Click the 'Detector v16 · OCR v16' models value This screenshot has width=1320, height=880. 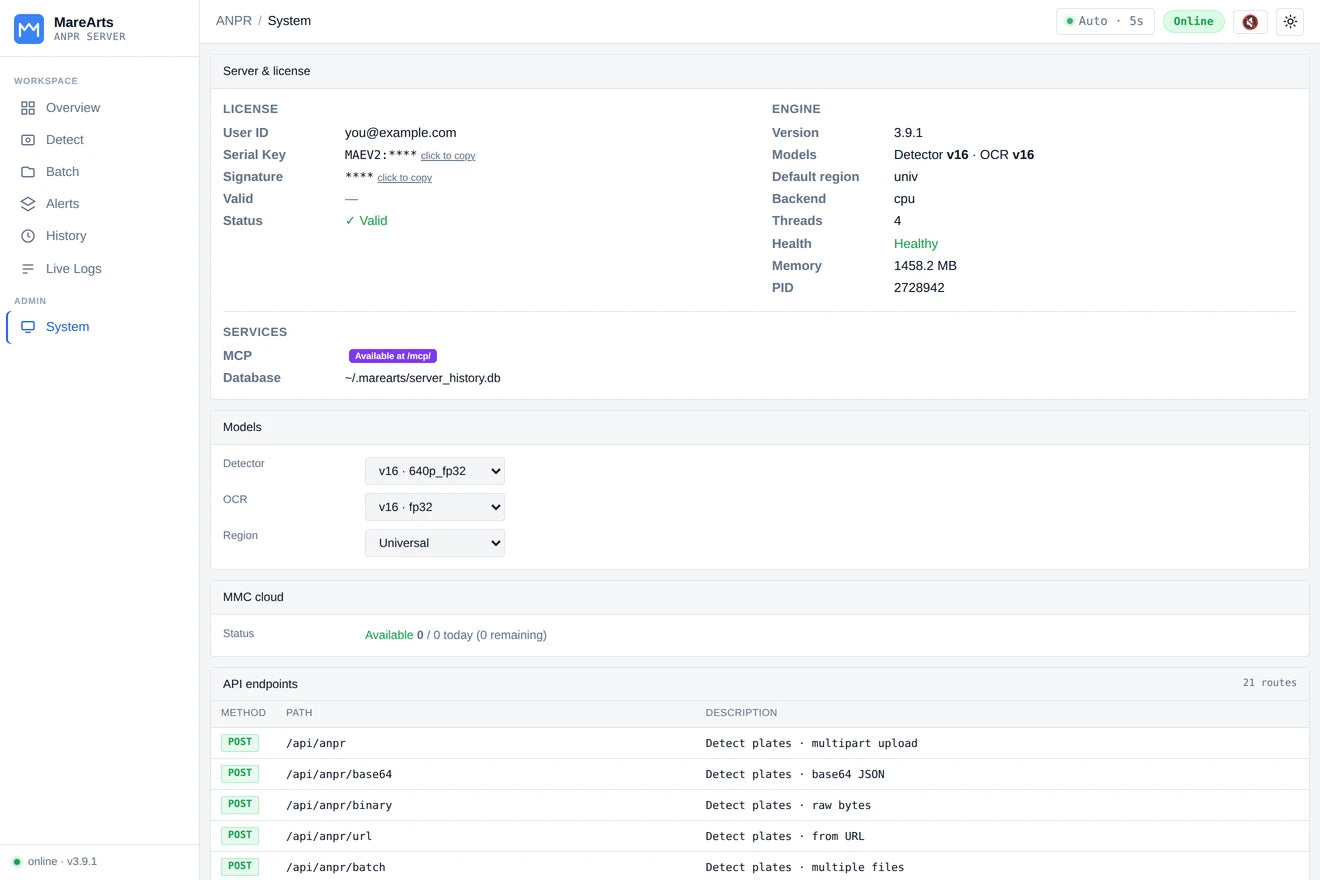coord(964,155)
